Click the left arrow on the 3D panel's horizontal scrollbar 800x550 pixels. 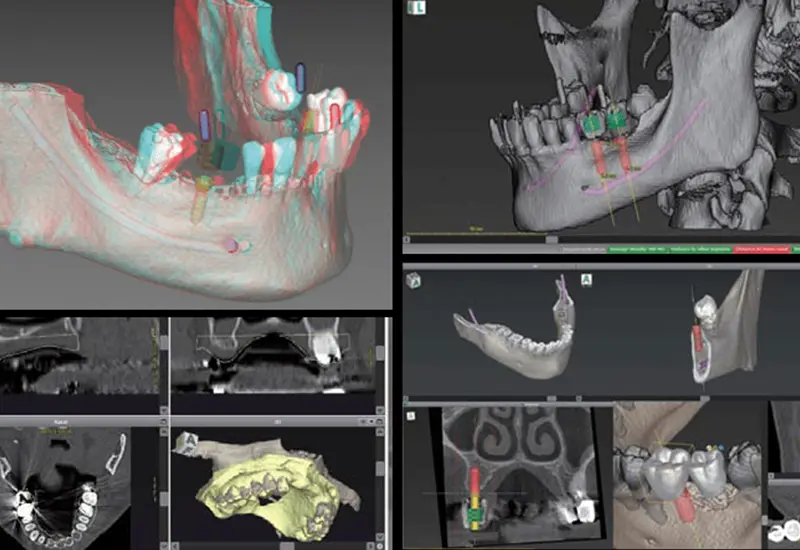[x=176, y=546]
